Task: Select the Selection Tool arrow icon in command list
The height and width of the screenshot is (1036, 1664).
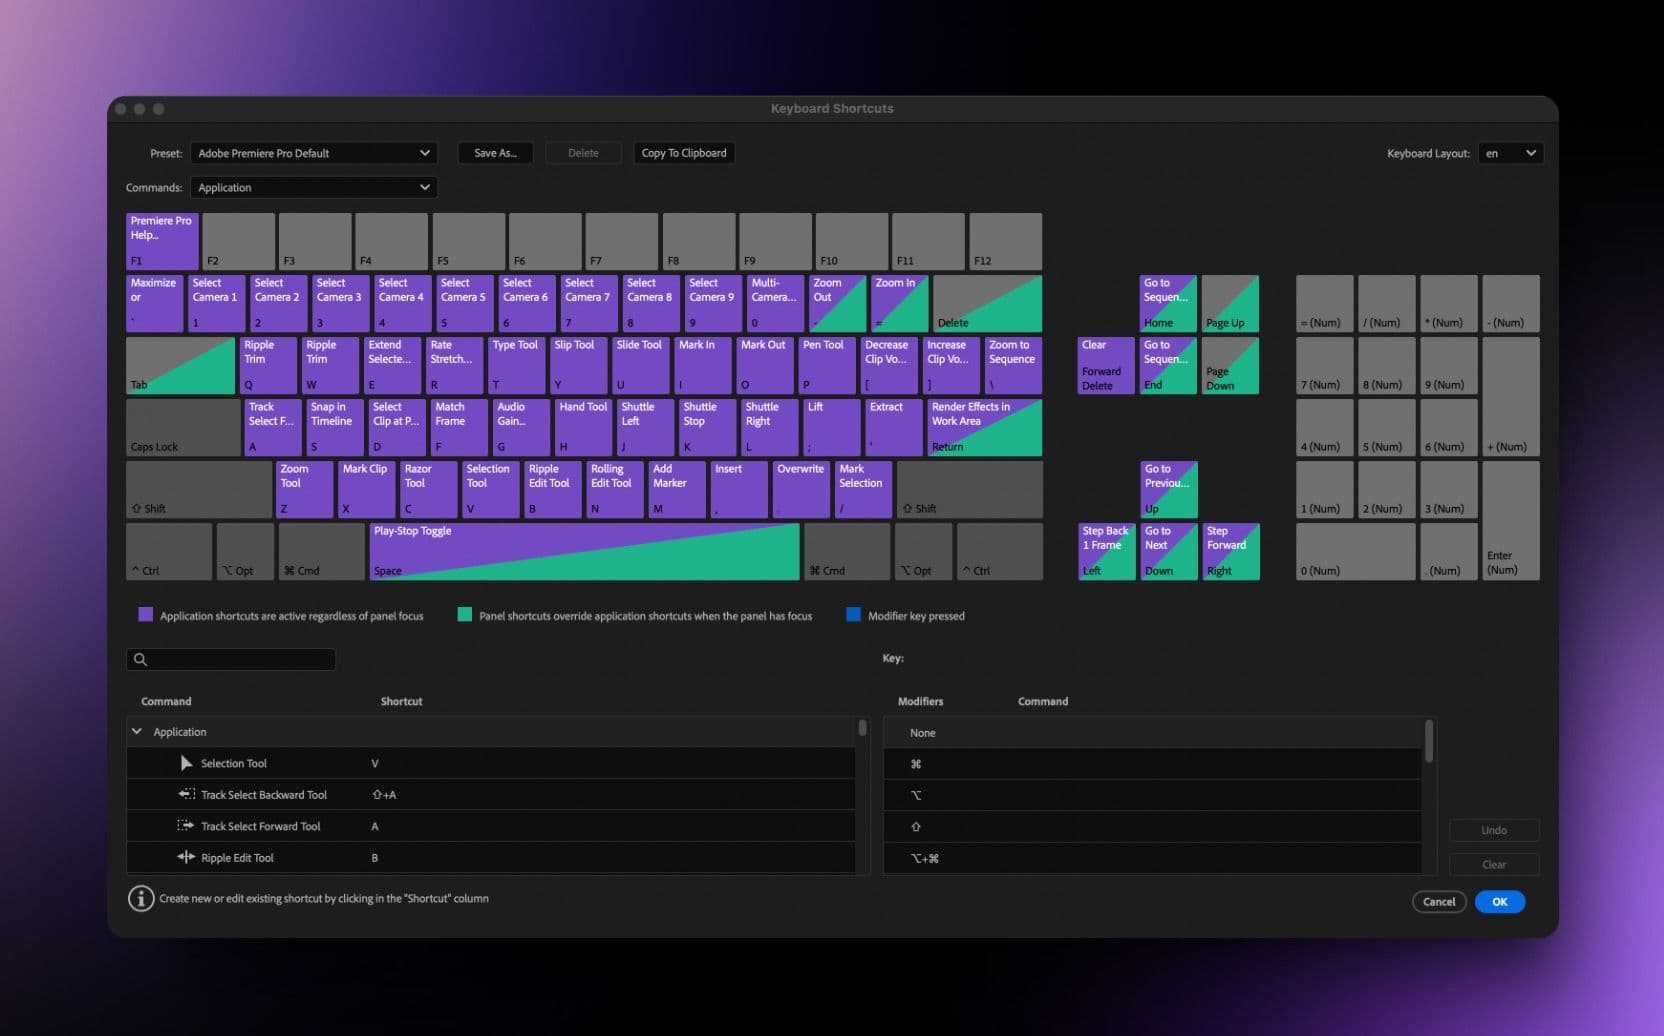Action: point(186,762)
